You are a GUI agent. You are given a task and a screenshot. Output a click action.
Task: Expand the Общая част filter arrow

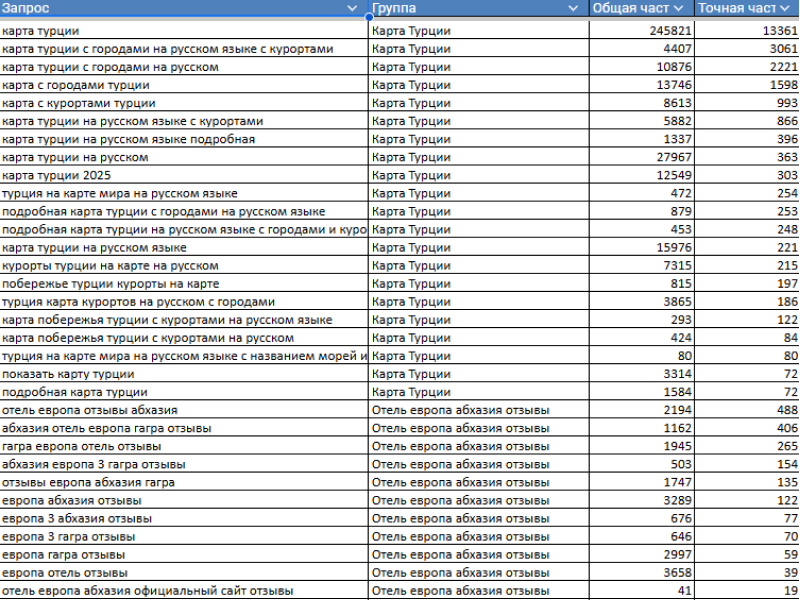681,8
